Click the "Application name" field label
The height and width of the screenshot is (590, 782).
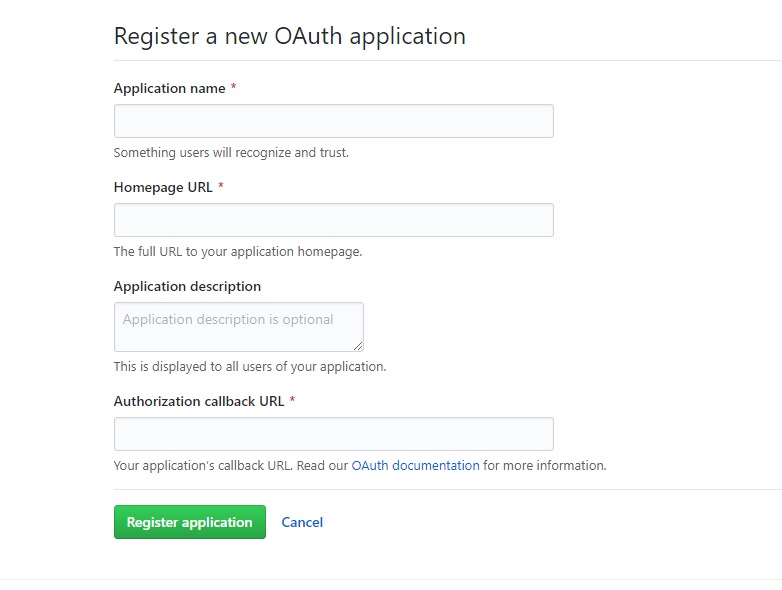[x=169, y=88]
